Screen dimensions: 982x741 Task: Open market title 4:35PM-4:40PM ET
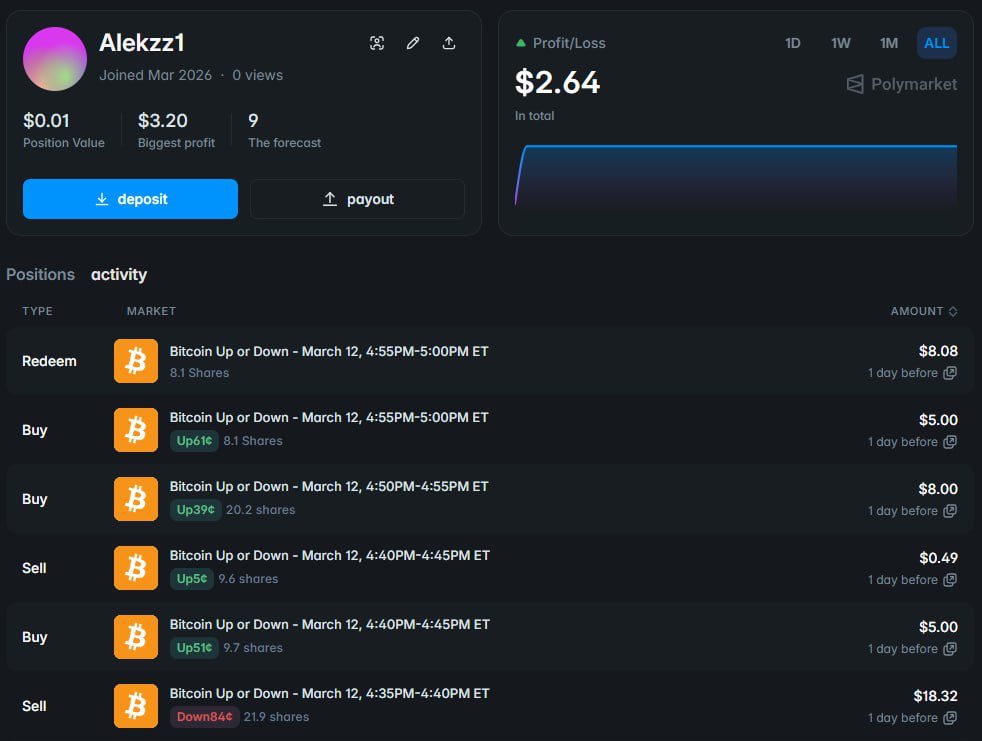click(x=329, y=693)
